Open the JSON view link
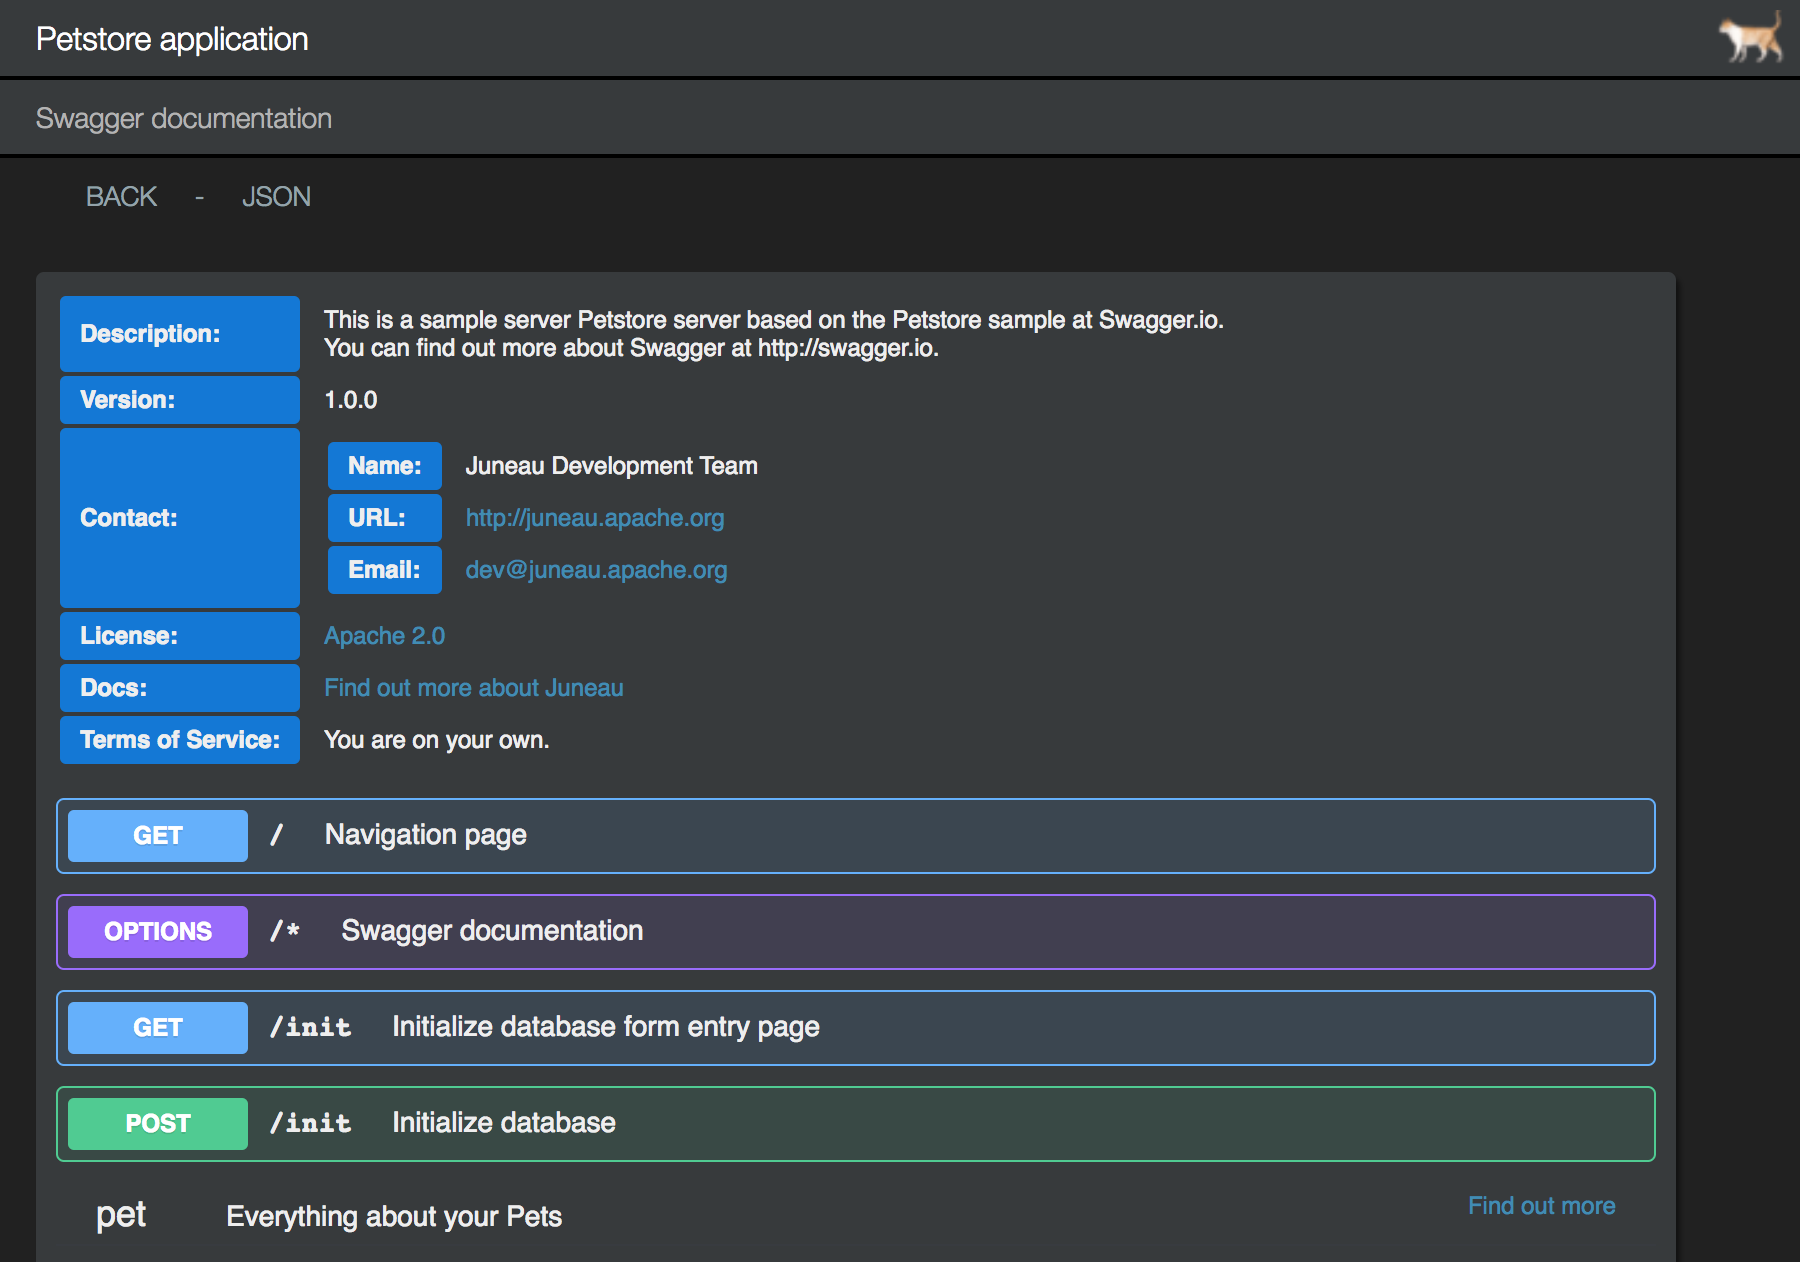The height and width of the screenshot is (1262, 1800). pos(276,197)
